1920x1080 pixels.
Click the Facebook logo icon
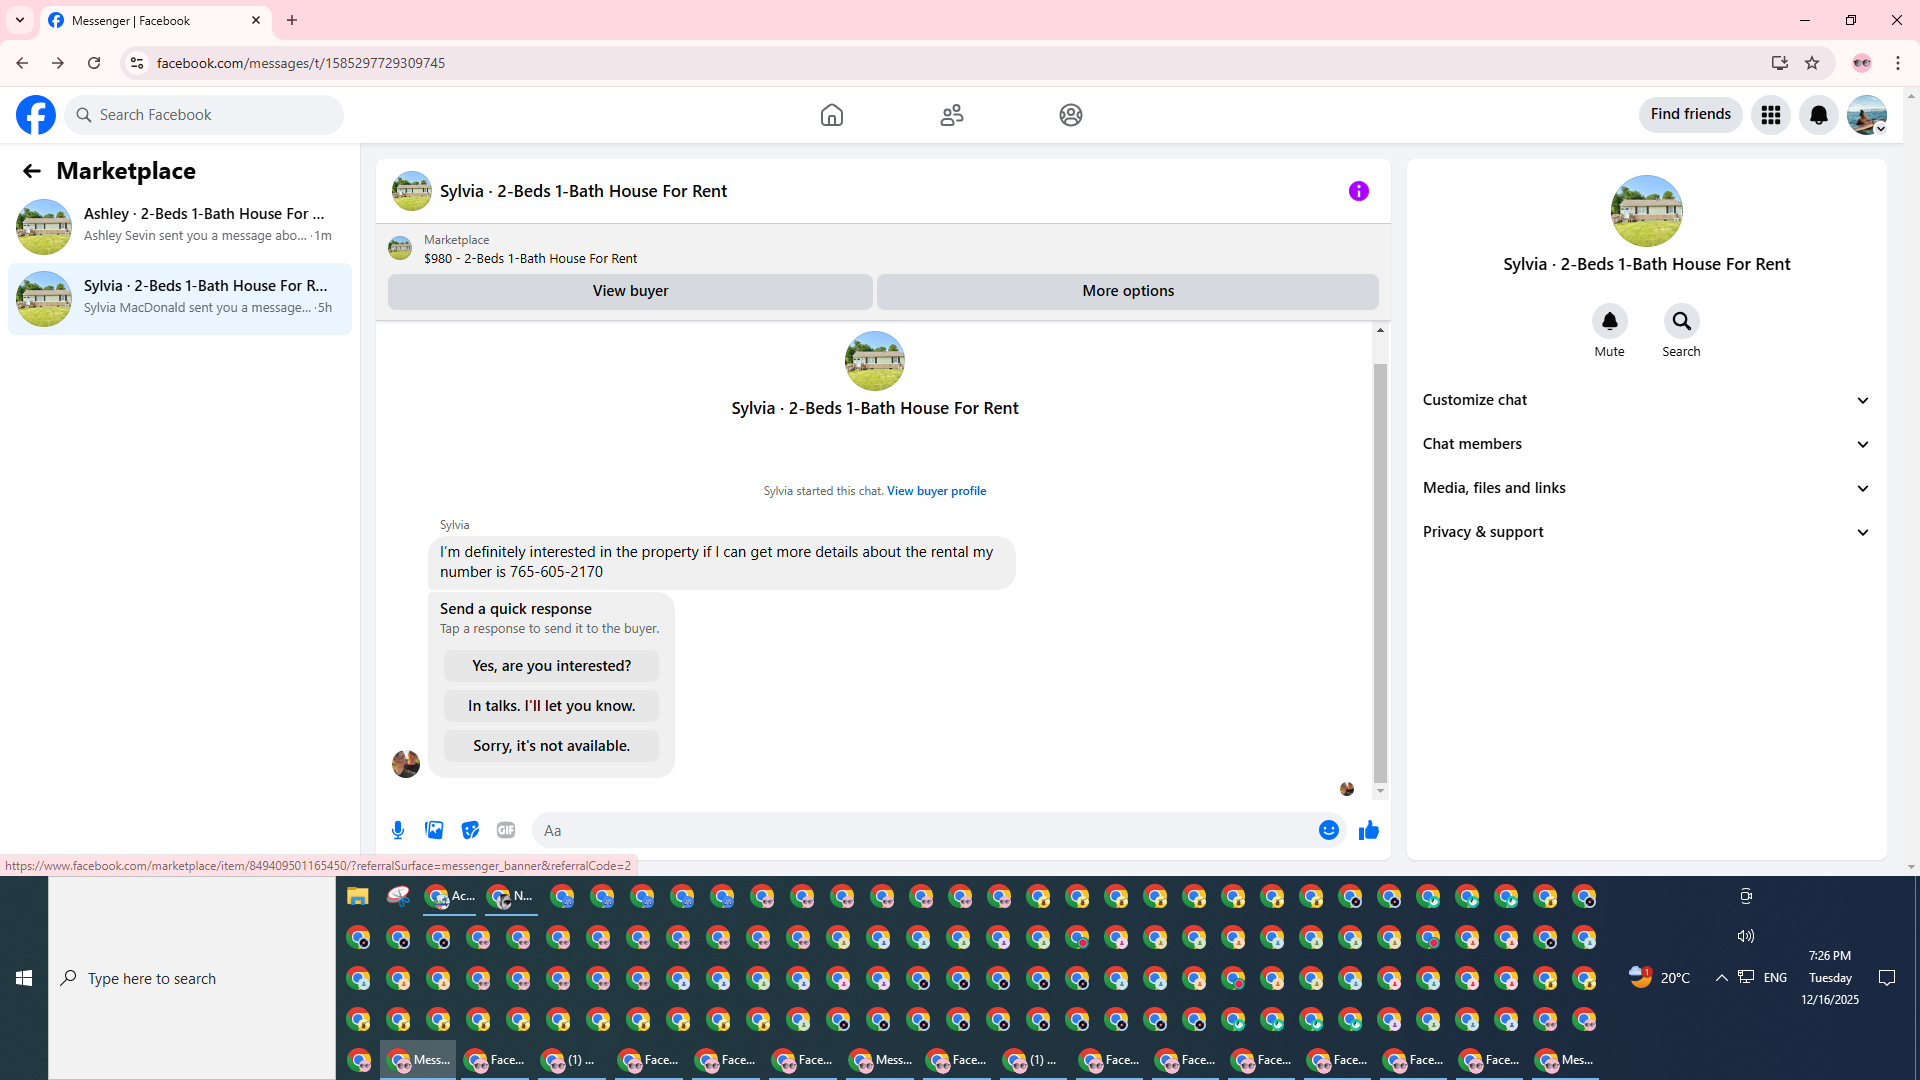pyautogui.click(x=36, y=115)
